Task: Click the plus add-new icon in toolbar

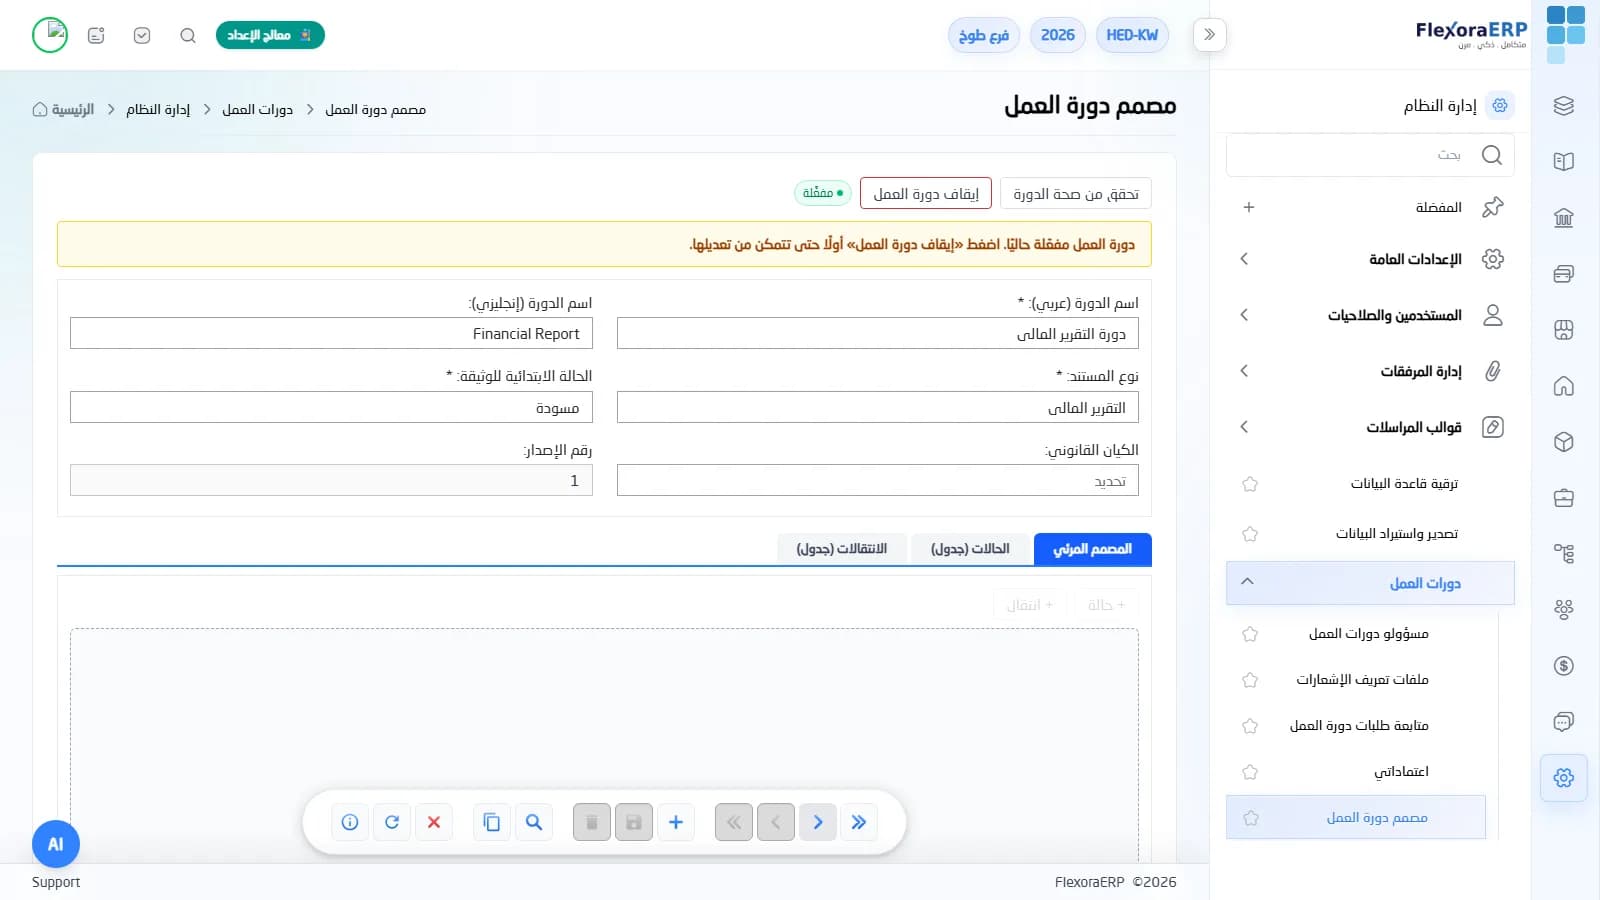Action: pyautogui.click(x=676, y=822)
